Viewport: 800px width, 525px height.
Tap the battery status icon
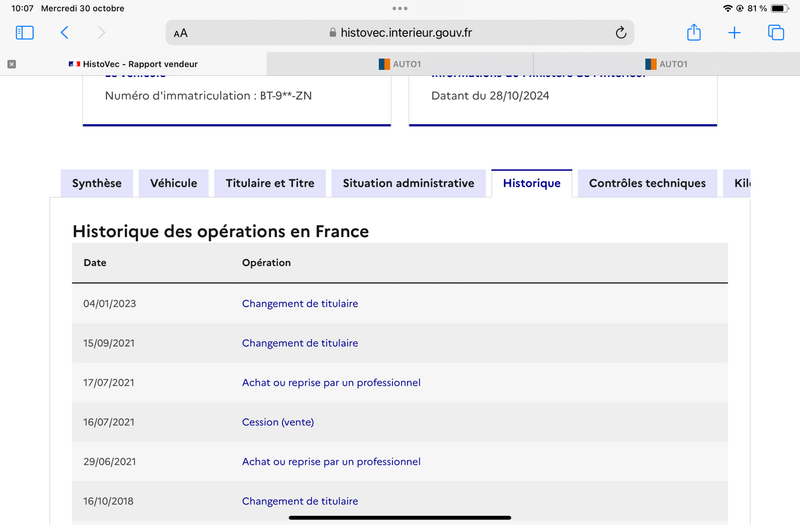[780, 8]
